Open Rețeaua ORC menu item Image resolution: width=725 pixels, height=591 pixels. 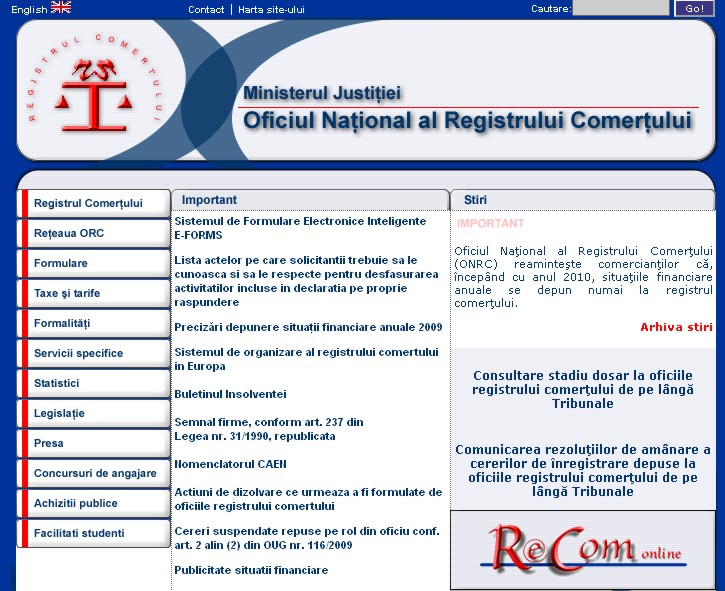click(x=69, y=233)
